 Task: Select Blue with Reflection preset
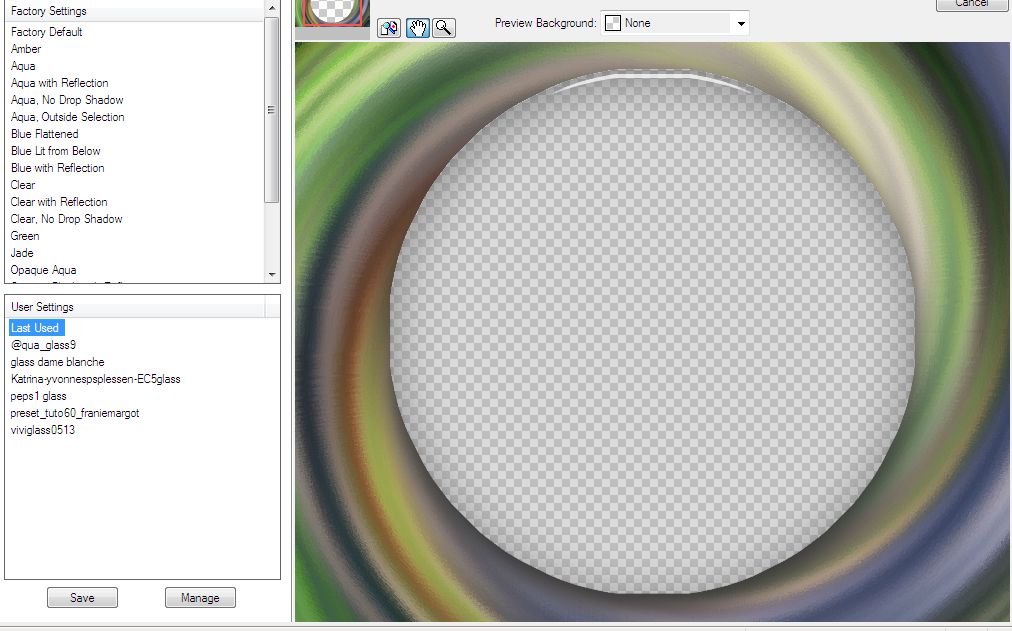[x=57, y=168]
